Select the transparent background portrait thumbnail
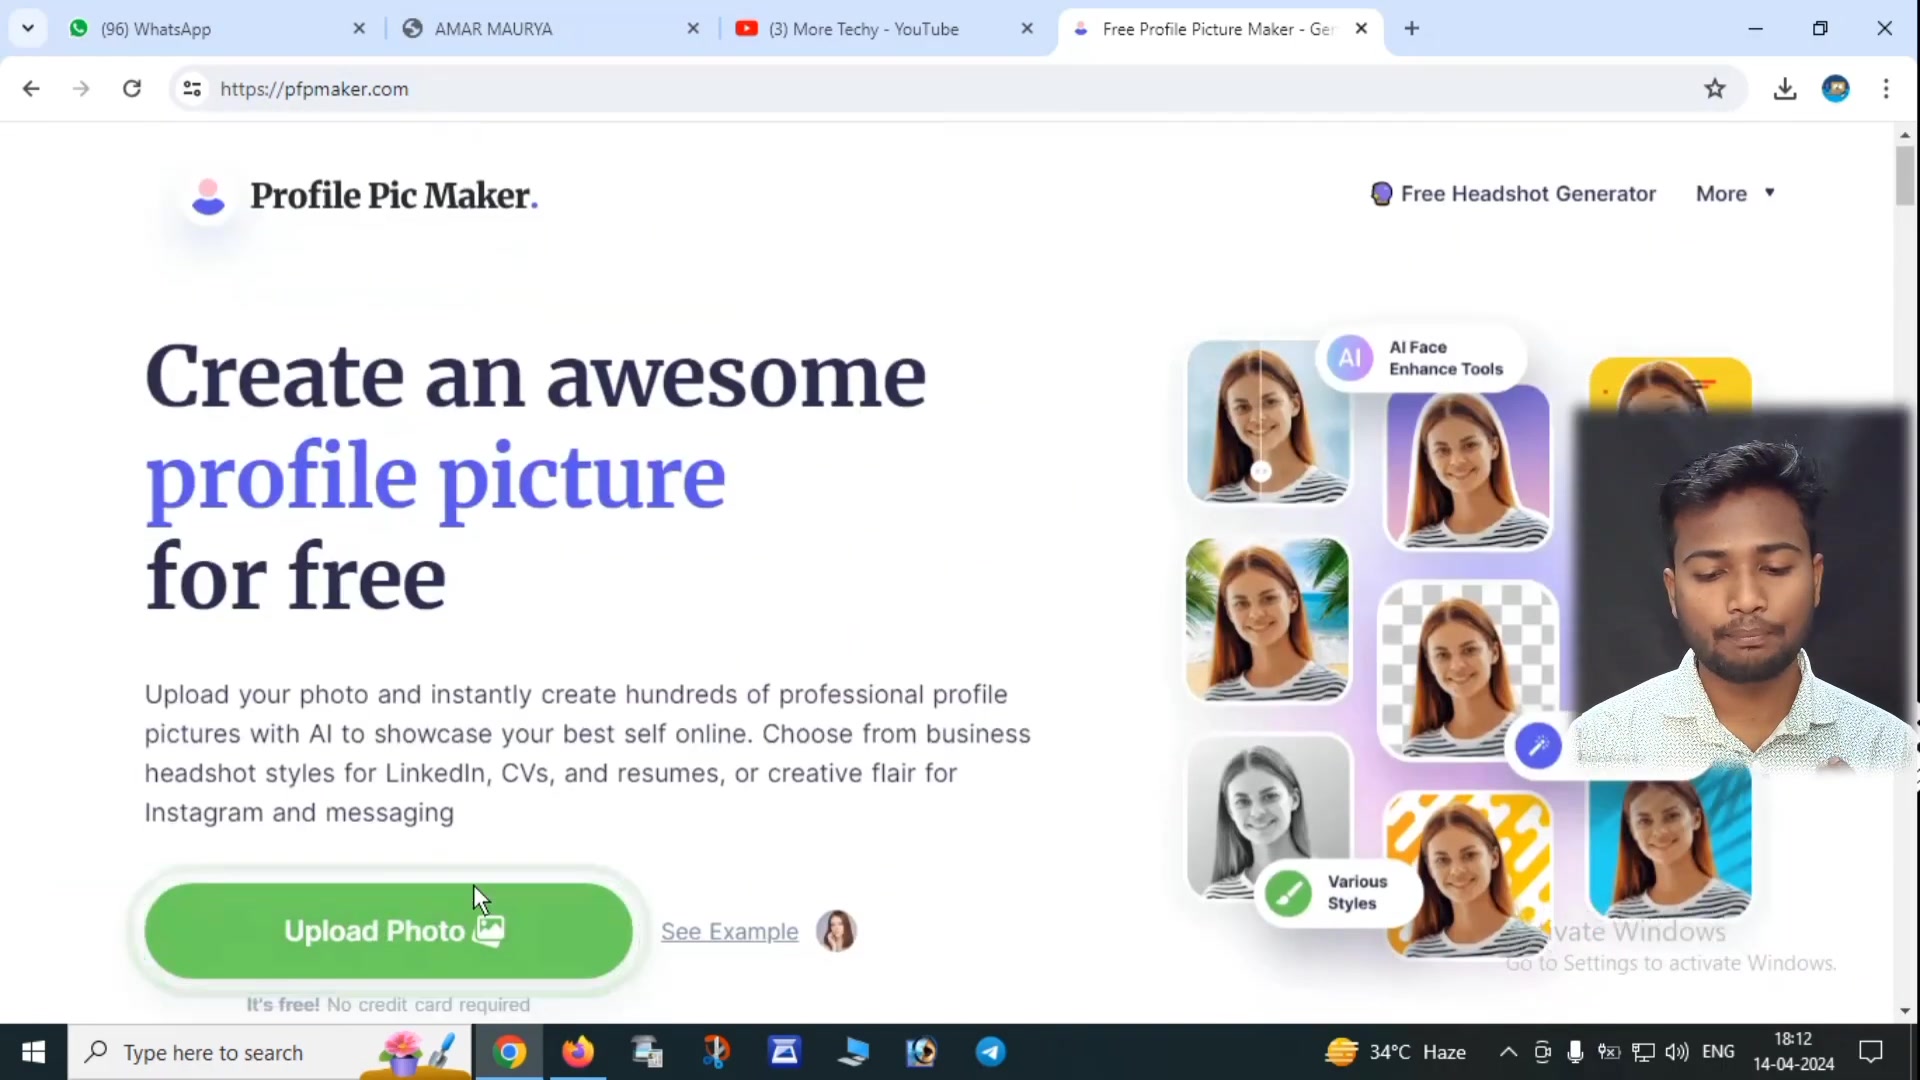Screen dimensions: 1920x1080 [x=1467, y=670]
